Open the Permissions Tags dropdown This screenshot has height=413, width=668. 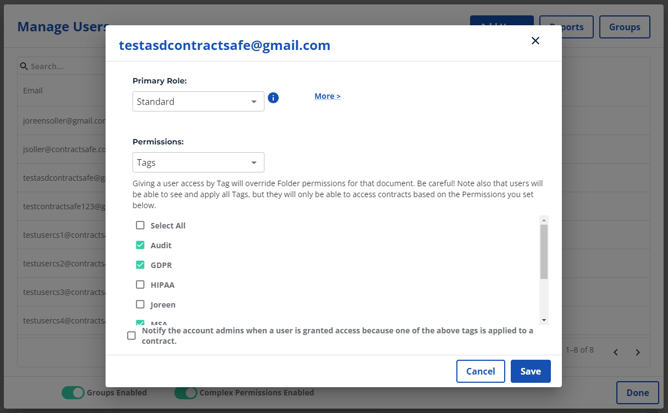(x=198, y=162)
